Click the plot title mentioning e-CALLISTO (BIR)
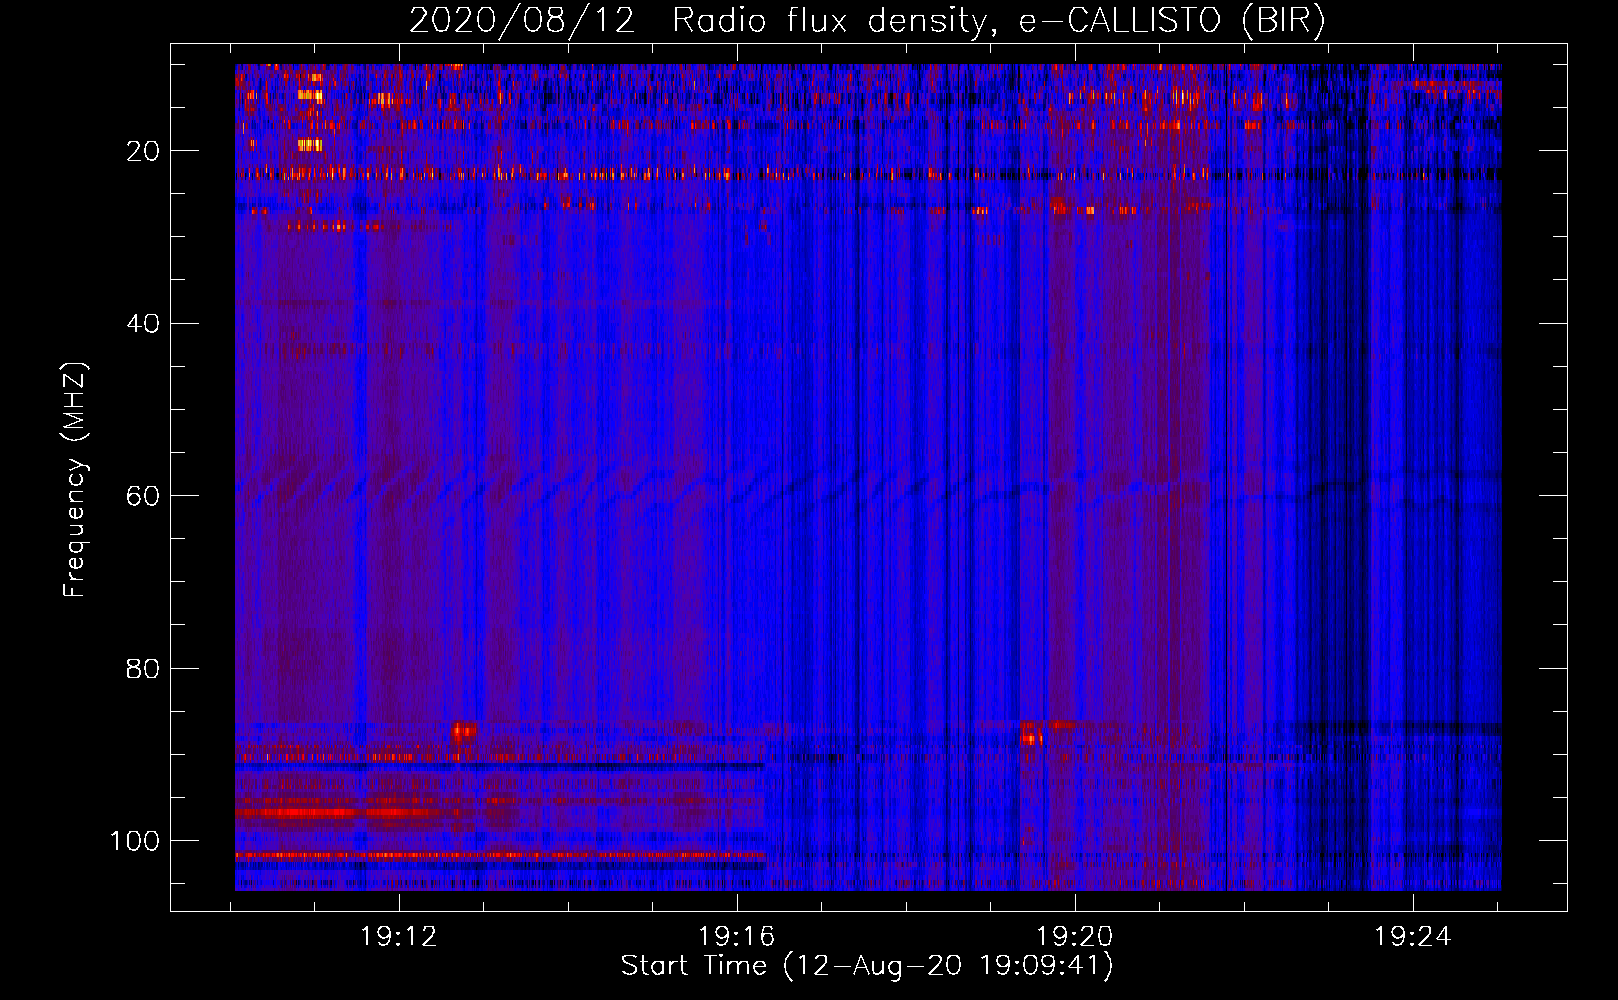 (867, 20)
